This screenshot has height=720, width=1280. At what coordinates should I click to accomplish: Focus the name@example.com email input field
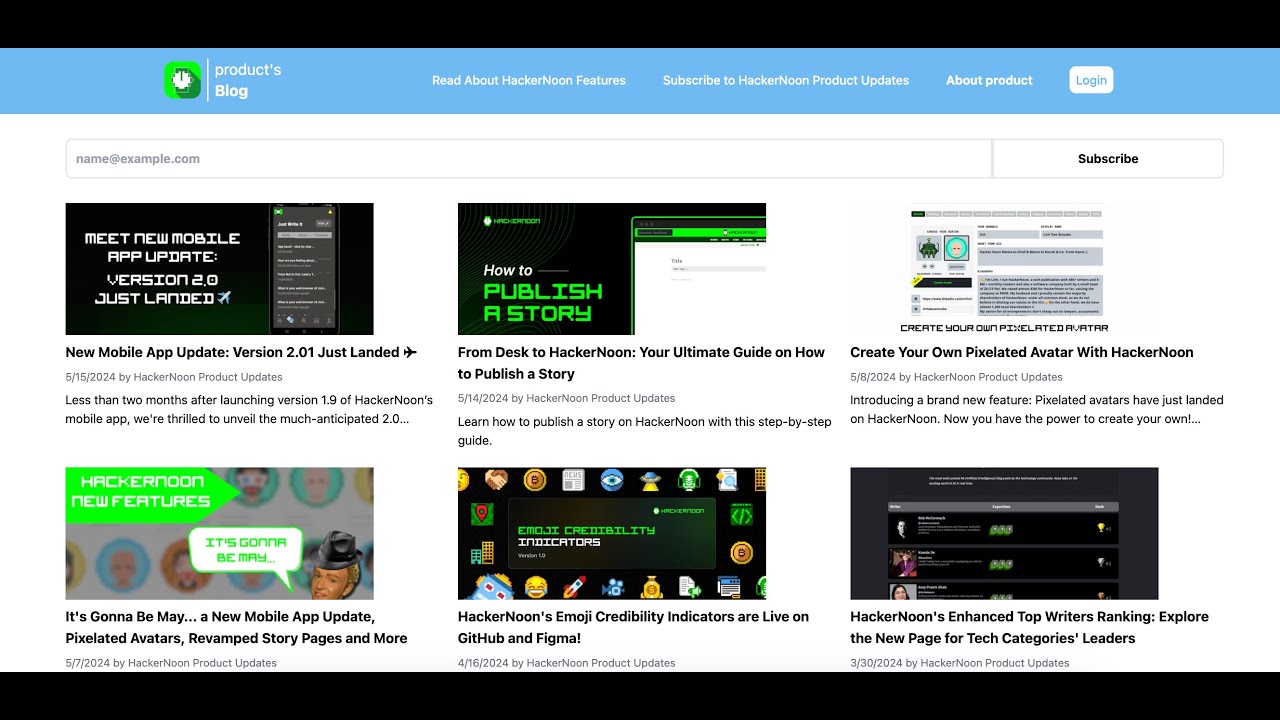(x=528, y=159)
